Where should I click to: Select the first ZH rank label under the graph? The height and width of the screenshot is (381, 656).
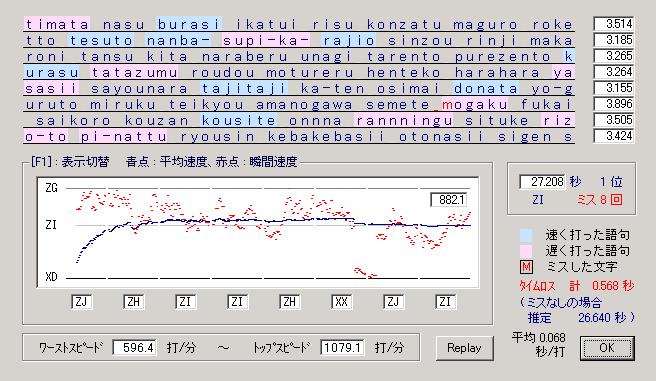point(133,302)
